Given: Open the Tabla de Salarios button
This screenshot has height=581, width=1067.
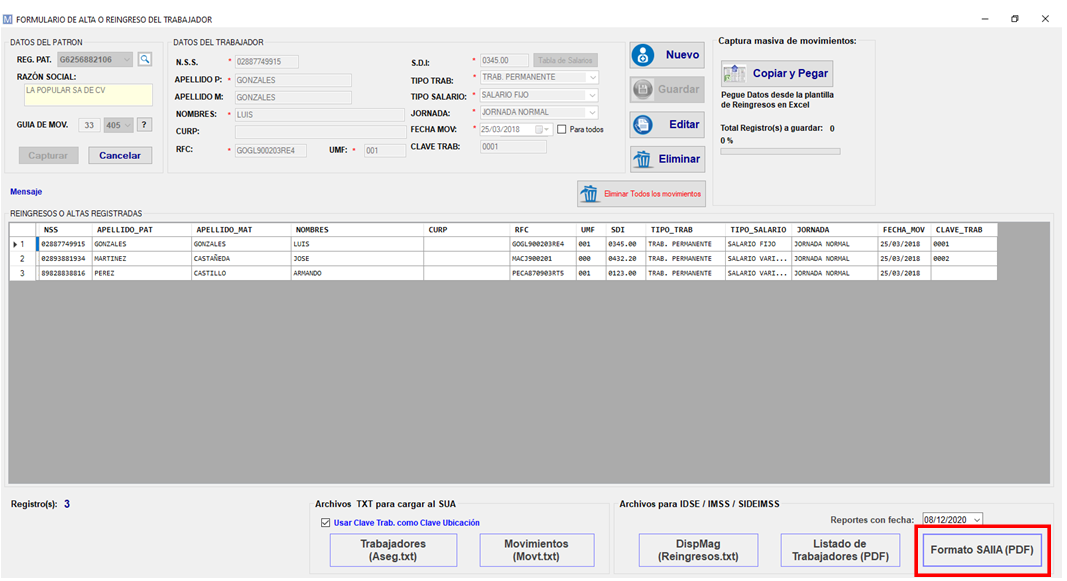Looking at the screenshot, I should [565, 61].
